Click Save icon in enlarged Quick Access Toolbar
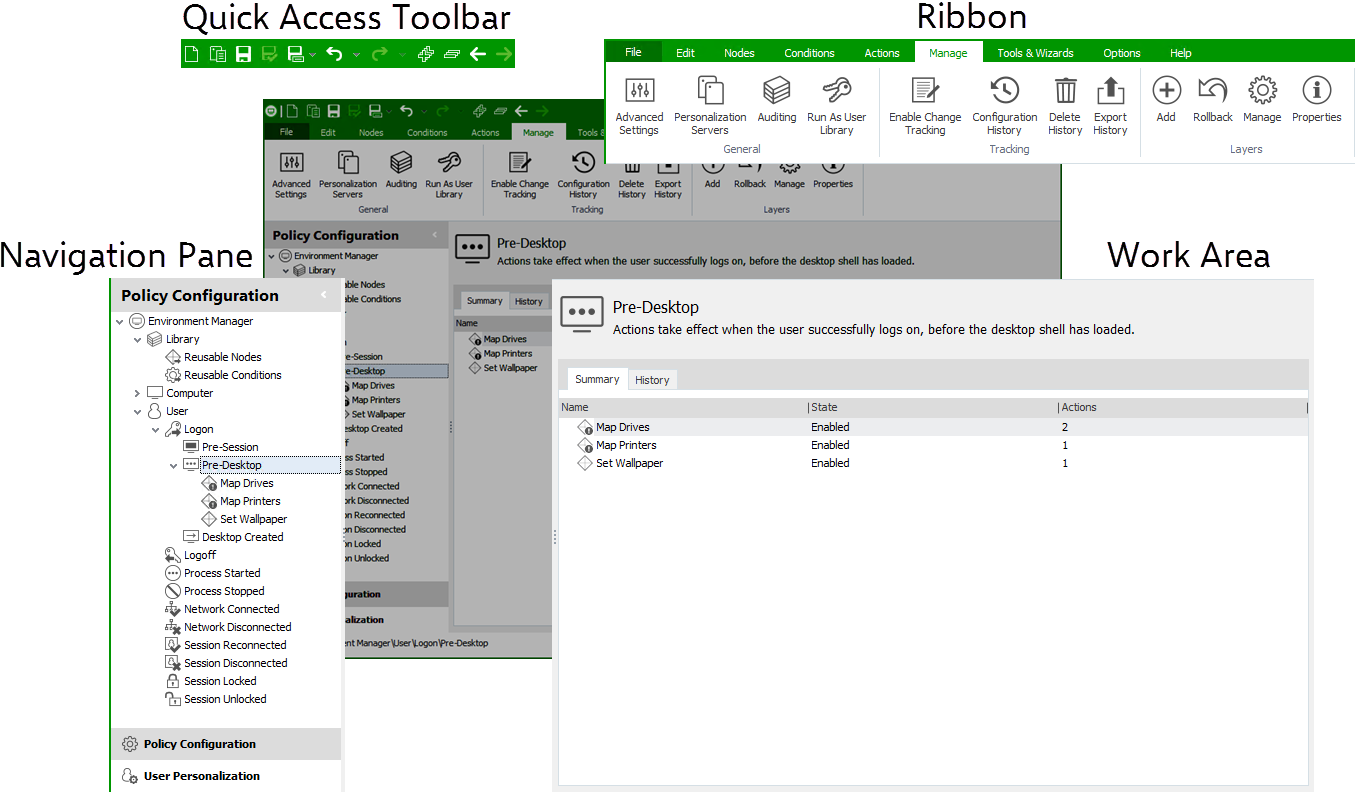1355x792 pixels. 243,54
